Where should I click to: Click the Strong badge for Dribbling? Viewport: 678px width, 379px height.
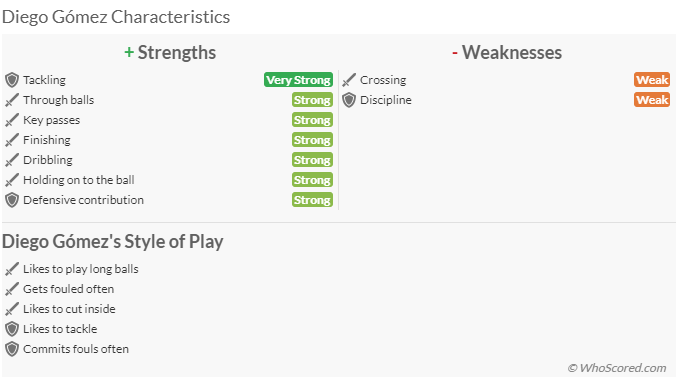[312, 160]
